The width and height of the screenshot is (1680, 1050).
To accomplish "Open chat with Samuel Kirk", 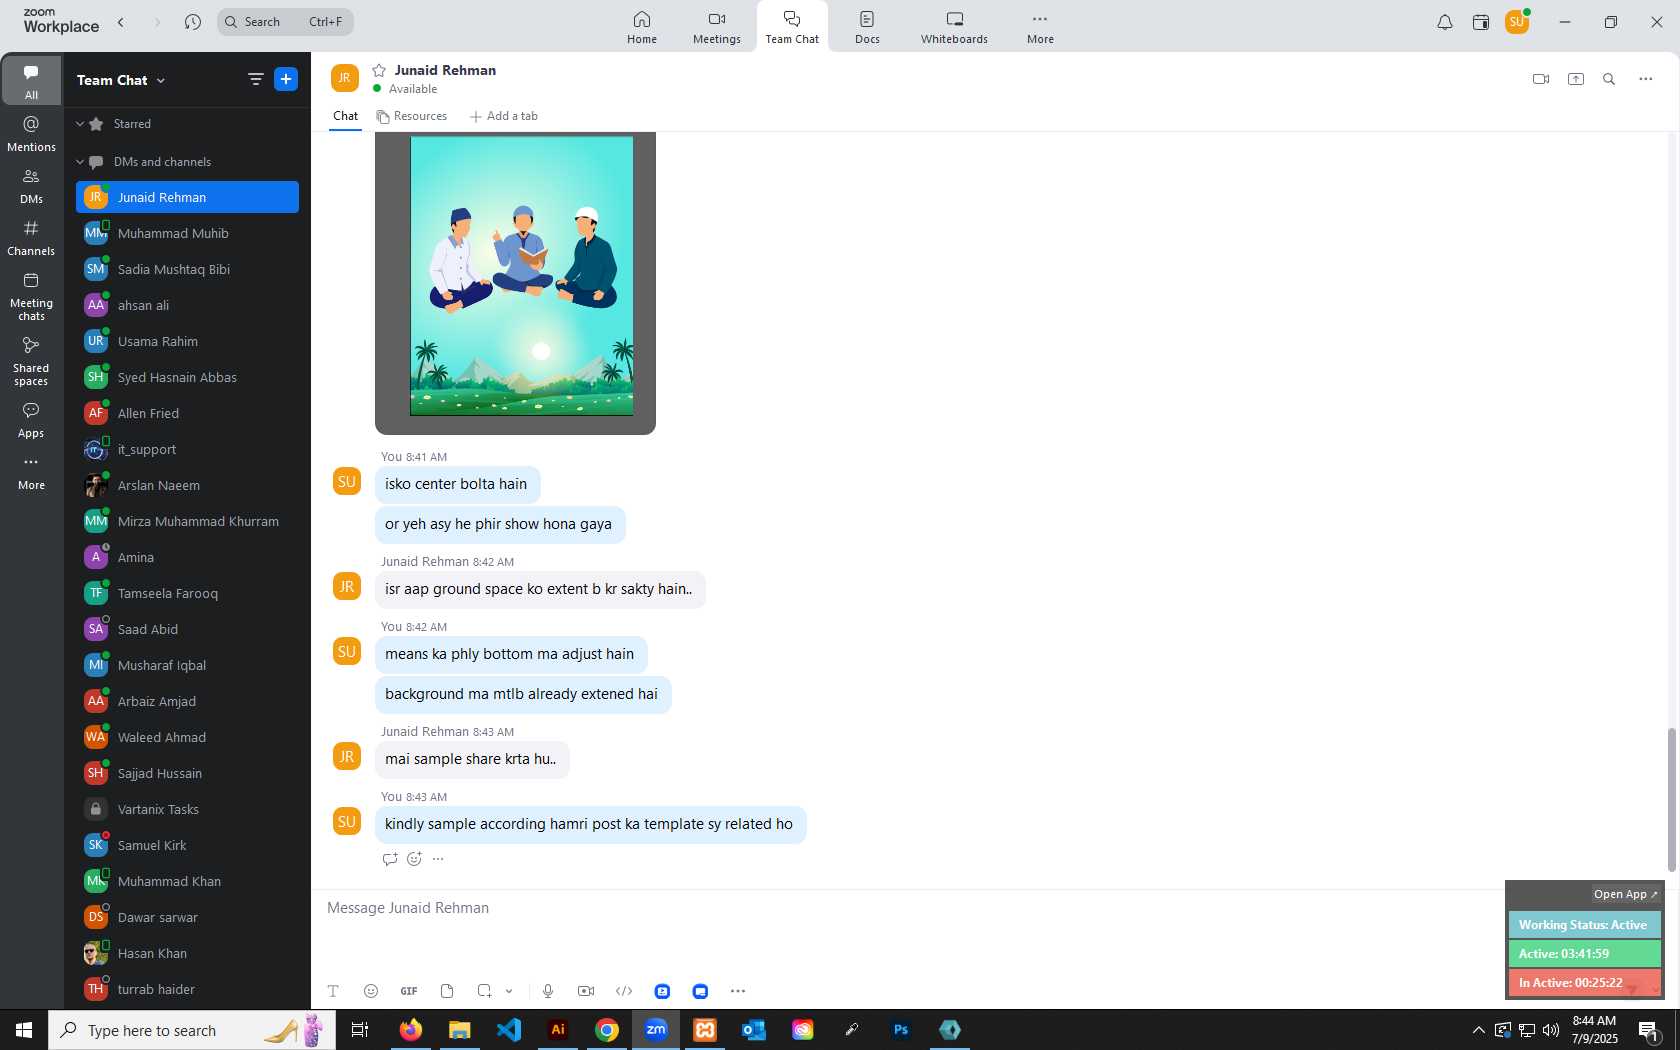I will [187, 845].
